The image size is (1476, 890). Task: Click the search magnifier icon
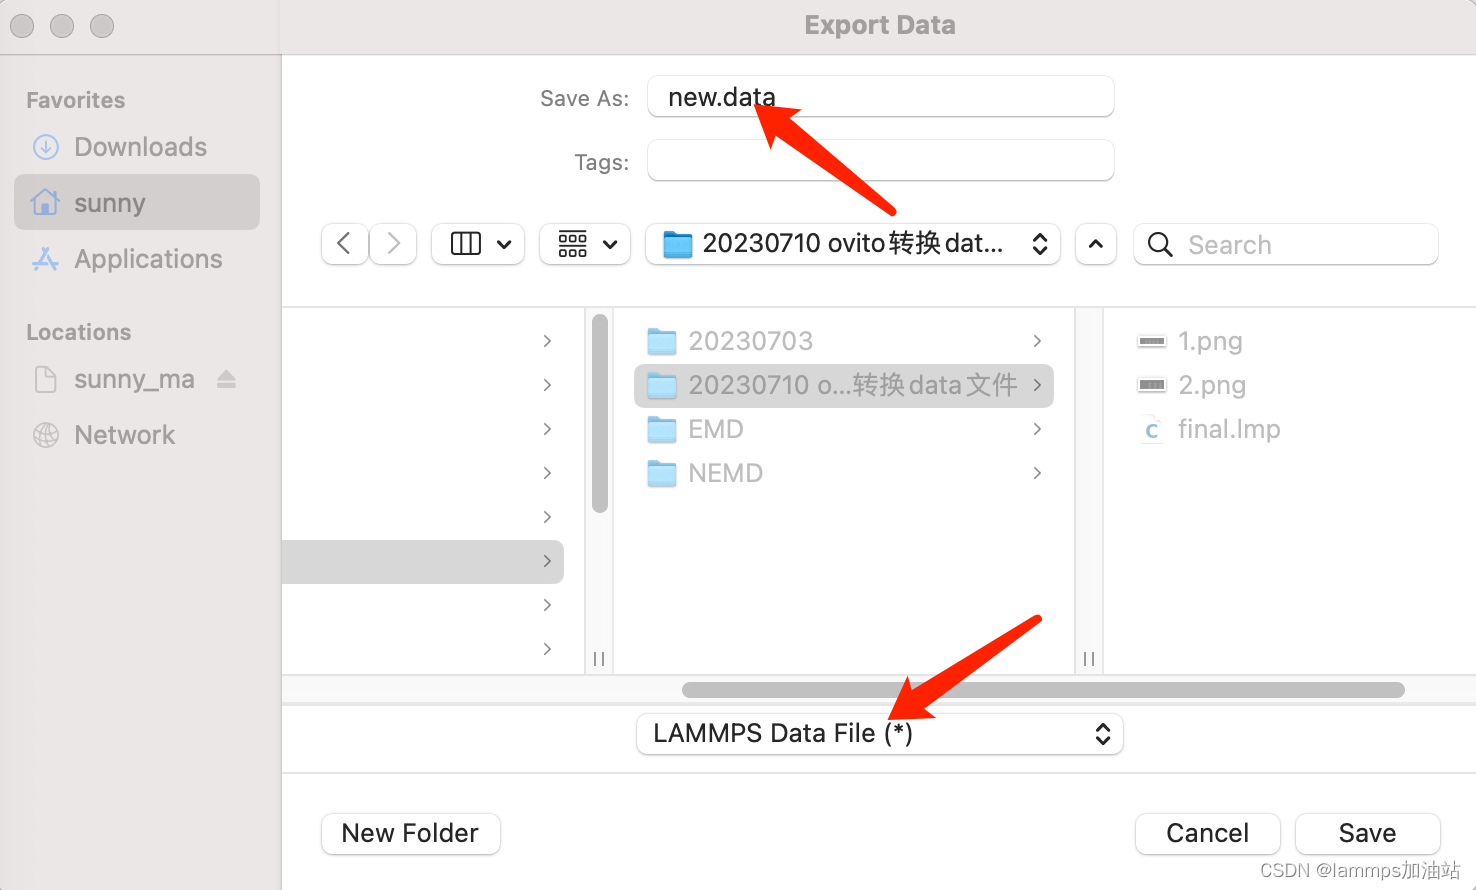1160,244
